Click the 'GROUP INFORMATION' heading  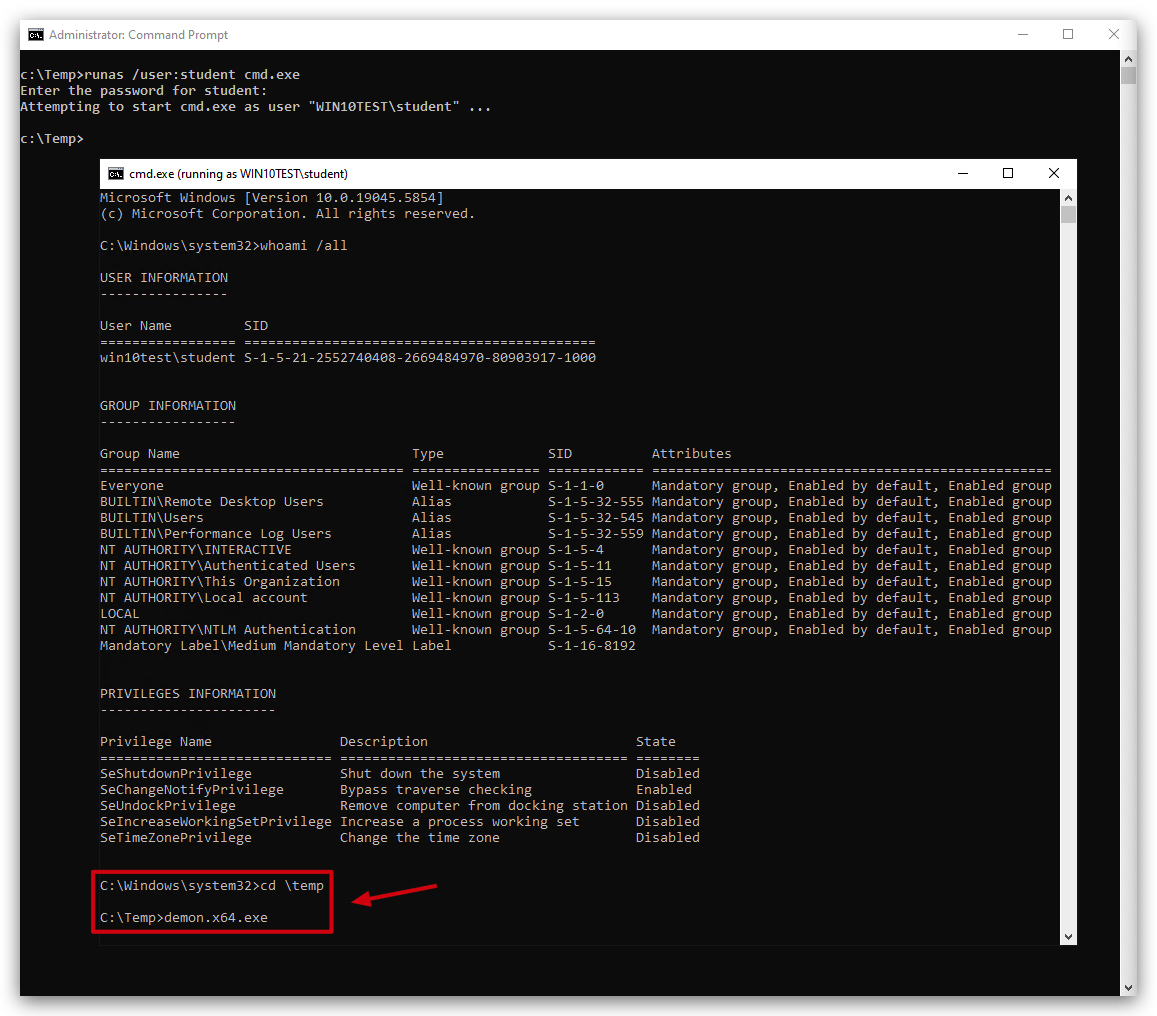[x=168, y=406]
